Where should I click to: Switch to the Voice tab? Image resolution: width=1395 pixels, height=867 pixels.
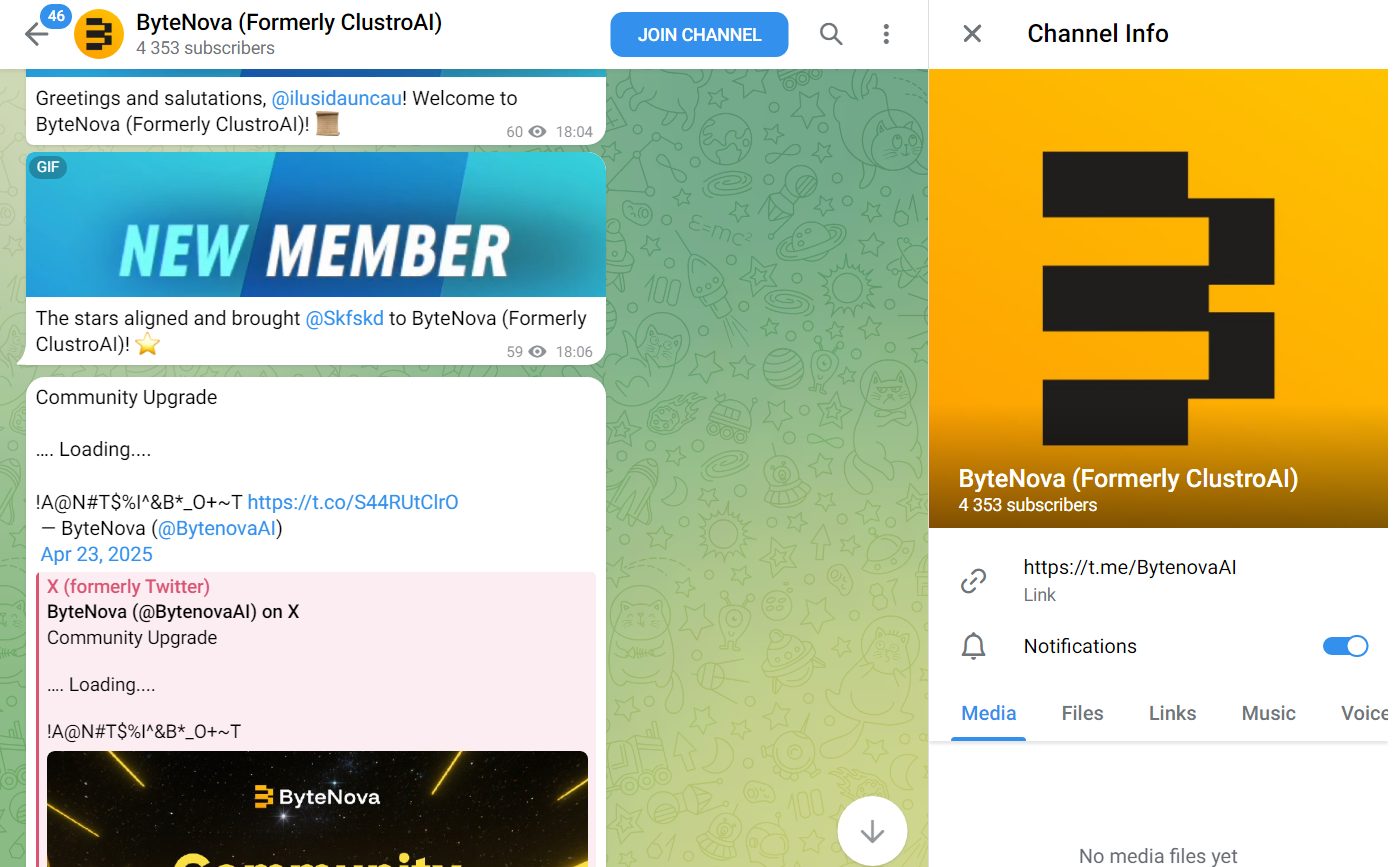tap(1364, 713)
